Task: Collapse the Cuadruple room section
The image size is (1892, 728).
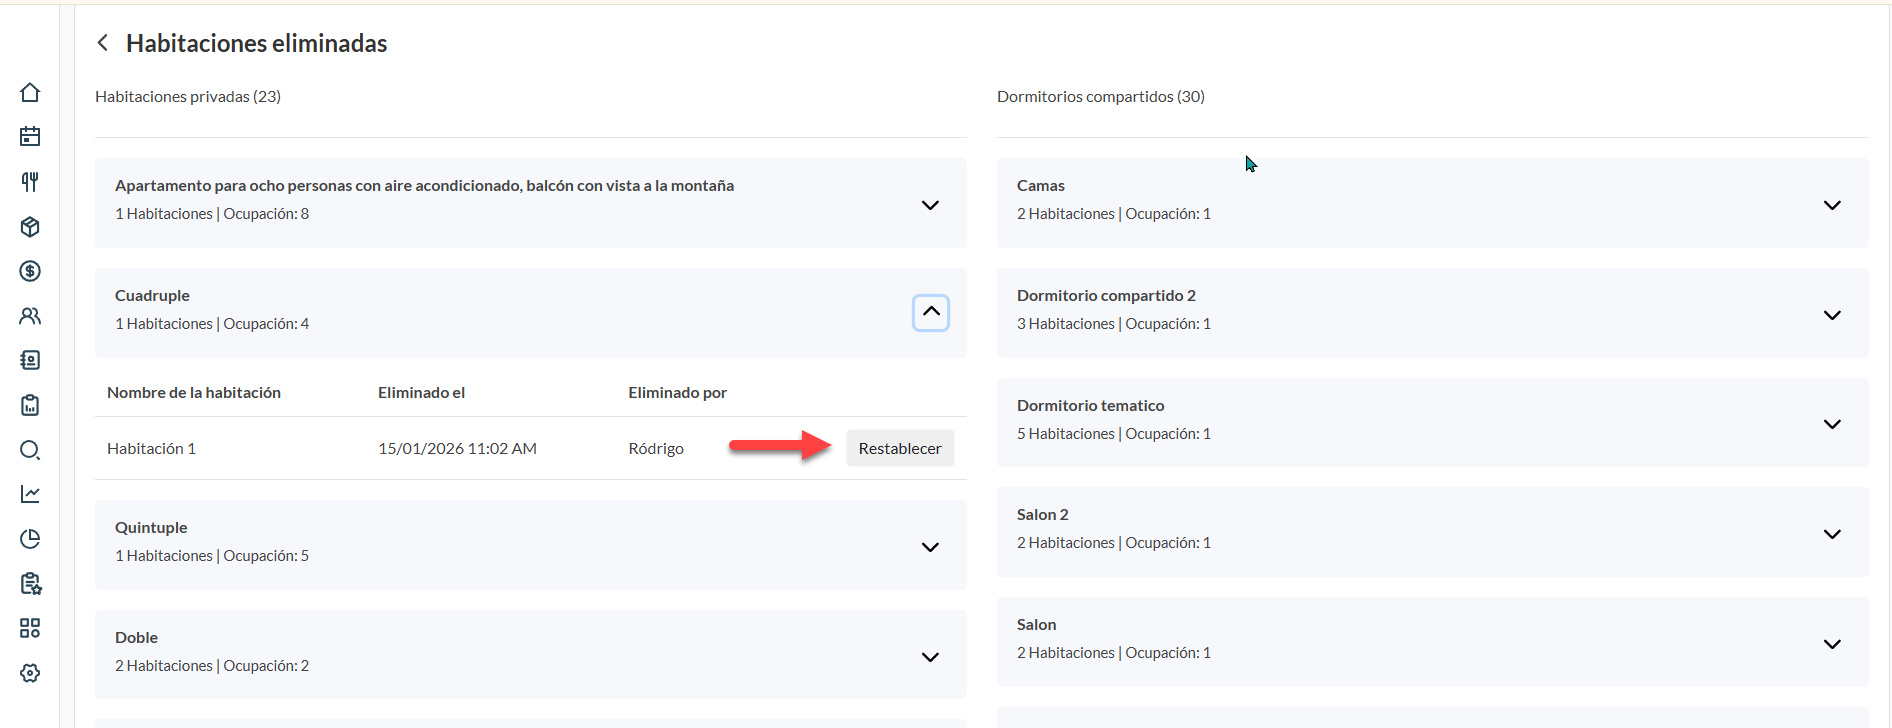Action: 930,312
